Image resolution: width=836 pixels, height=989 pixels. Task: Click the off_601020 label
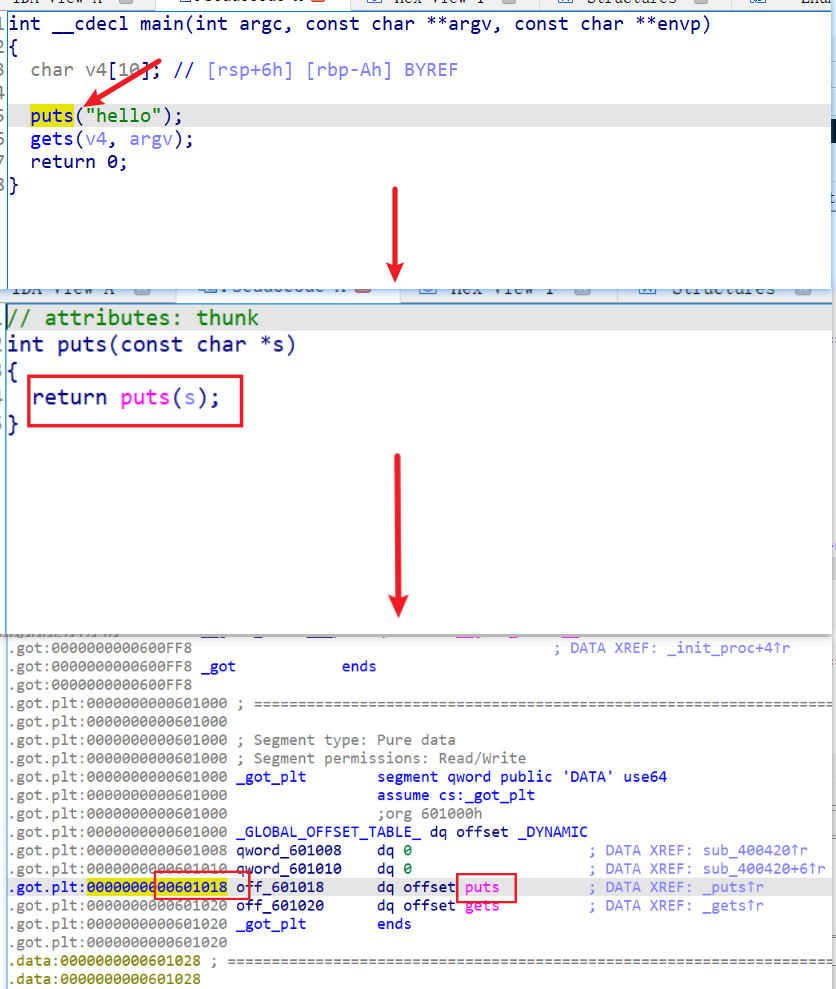tap(280, 905)
